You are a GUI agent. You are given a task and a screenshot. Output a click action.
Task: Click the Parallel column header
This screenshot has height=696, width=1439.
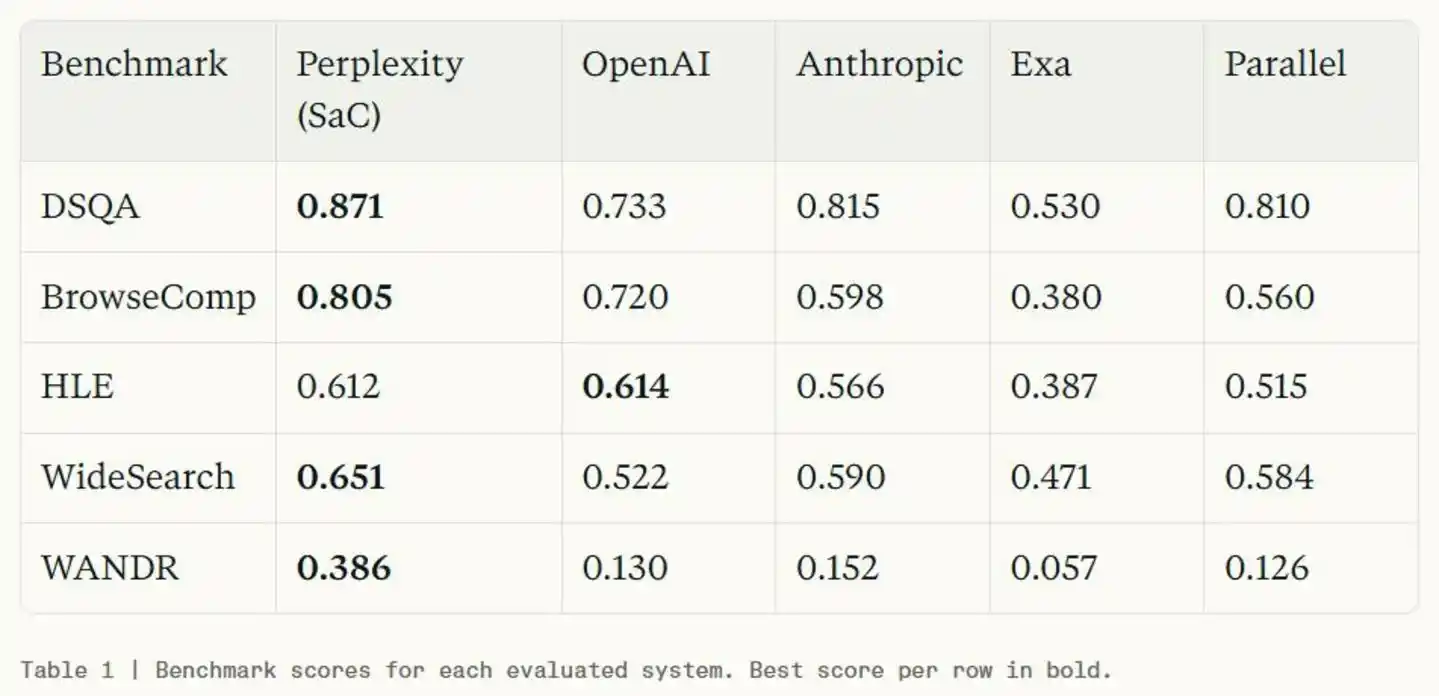(x=1285, y=64)
